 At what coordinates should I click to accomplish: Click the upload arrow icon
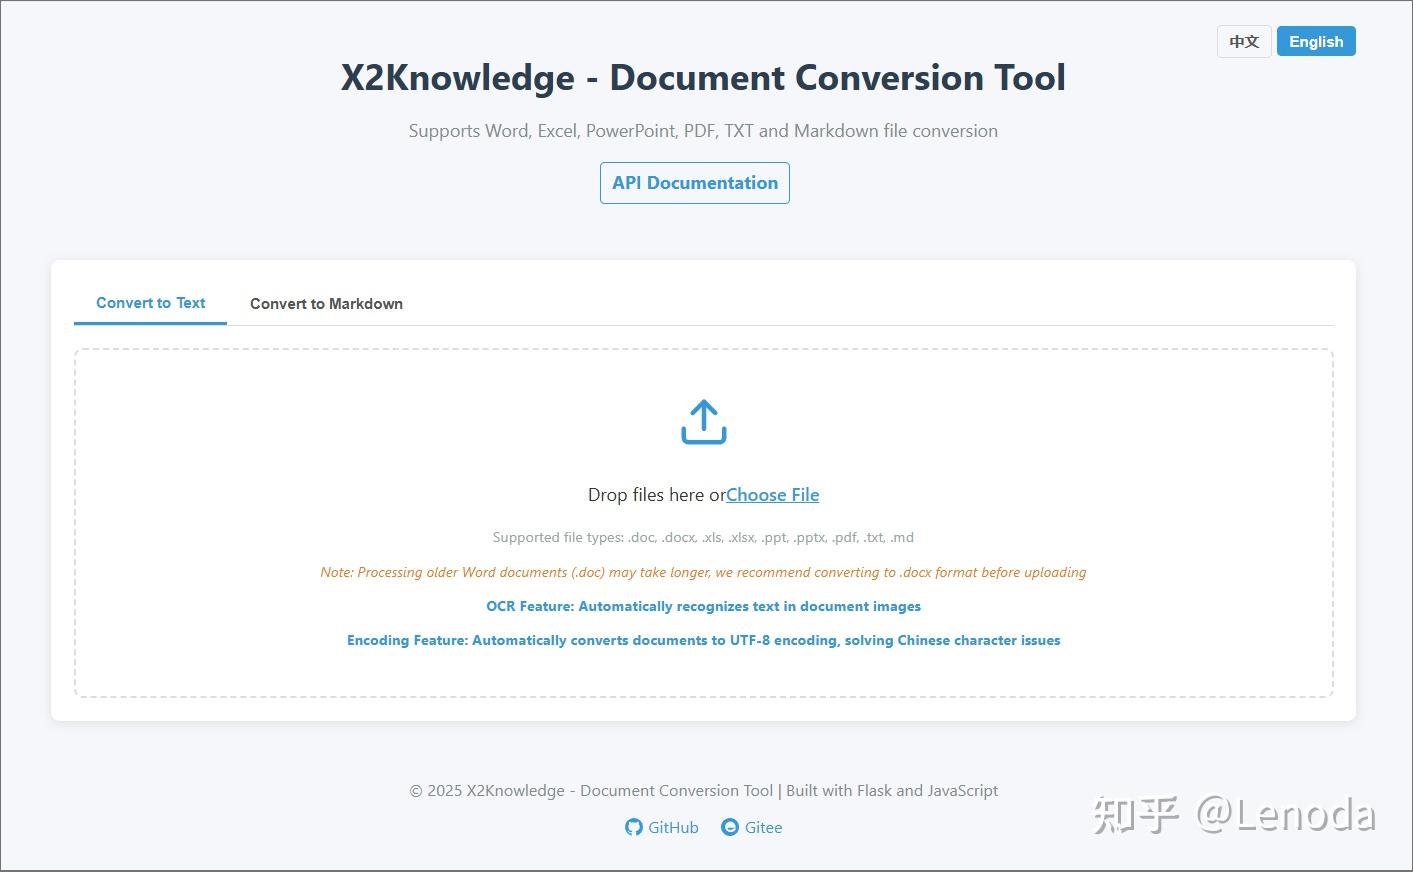703,422
